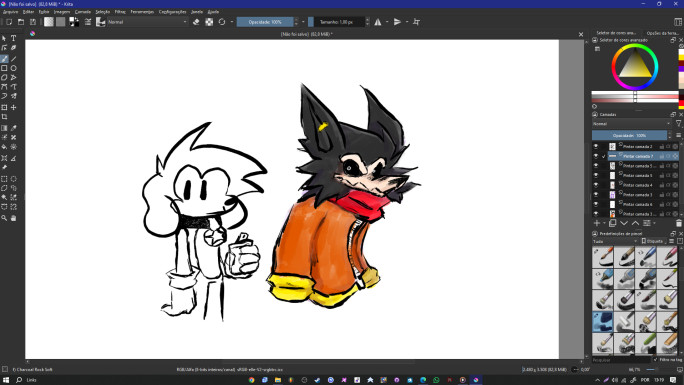This screenshot has height=385, width=684.
Task: Move selected layer up
Action: point(635,223)
